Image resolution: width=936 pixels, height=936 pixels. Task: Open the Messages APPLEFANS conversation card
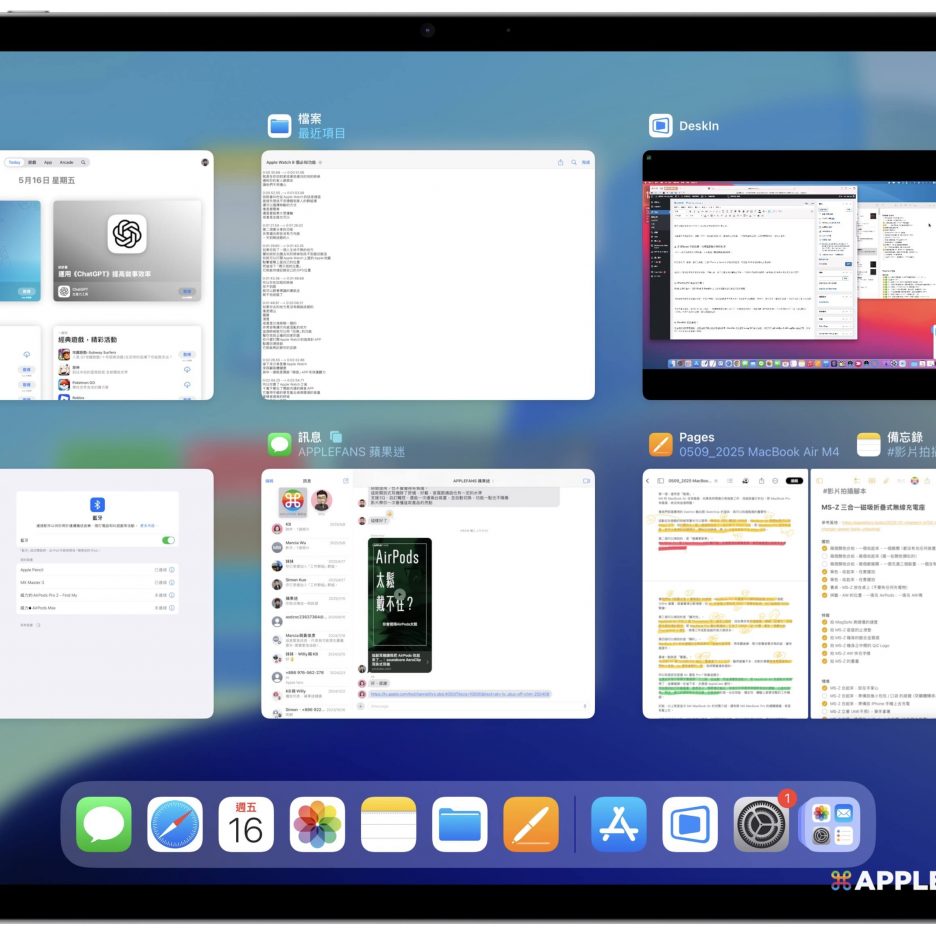coord(428,593)
